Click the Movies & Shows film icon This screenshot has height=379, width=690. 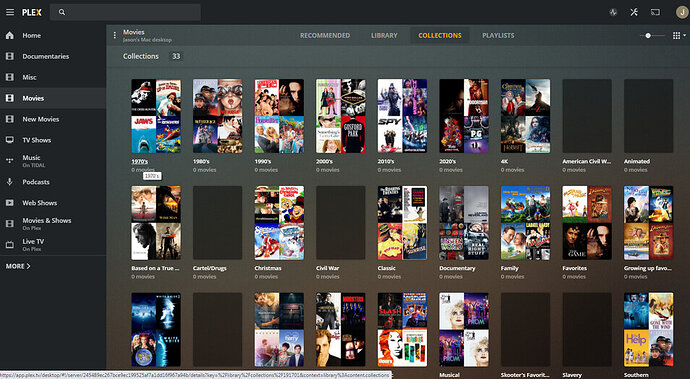10,224
